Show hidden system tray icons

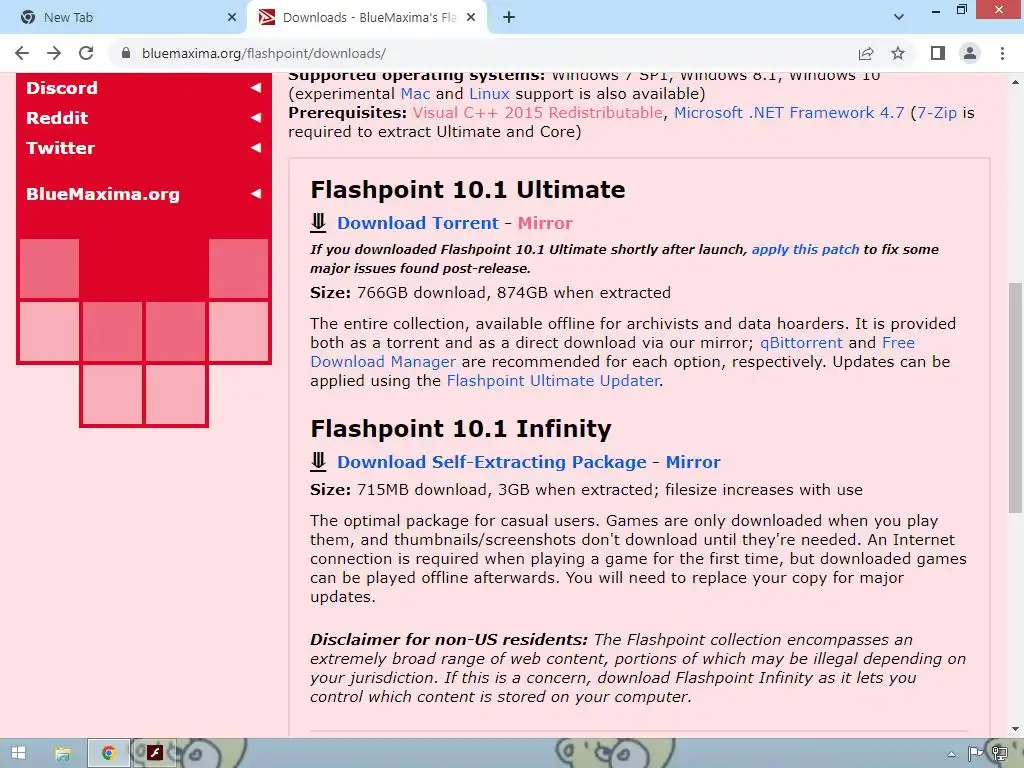pos(951,754)
